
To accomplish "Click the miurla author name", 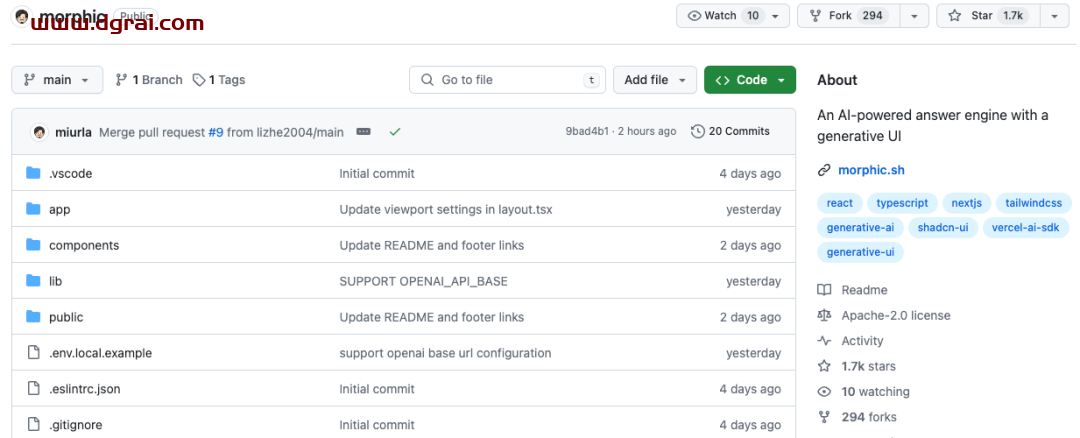I will (x=73, y=132).
